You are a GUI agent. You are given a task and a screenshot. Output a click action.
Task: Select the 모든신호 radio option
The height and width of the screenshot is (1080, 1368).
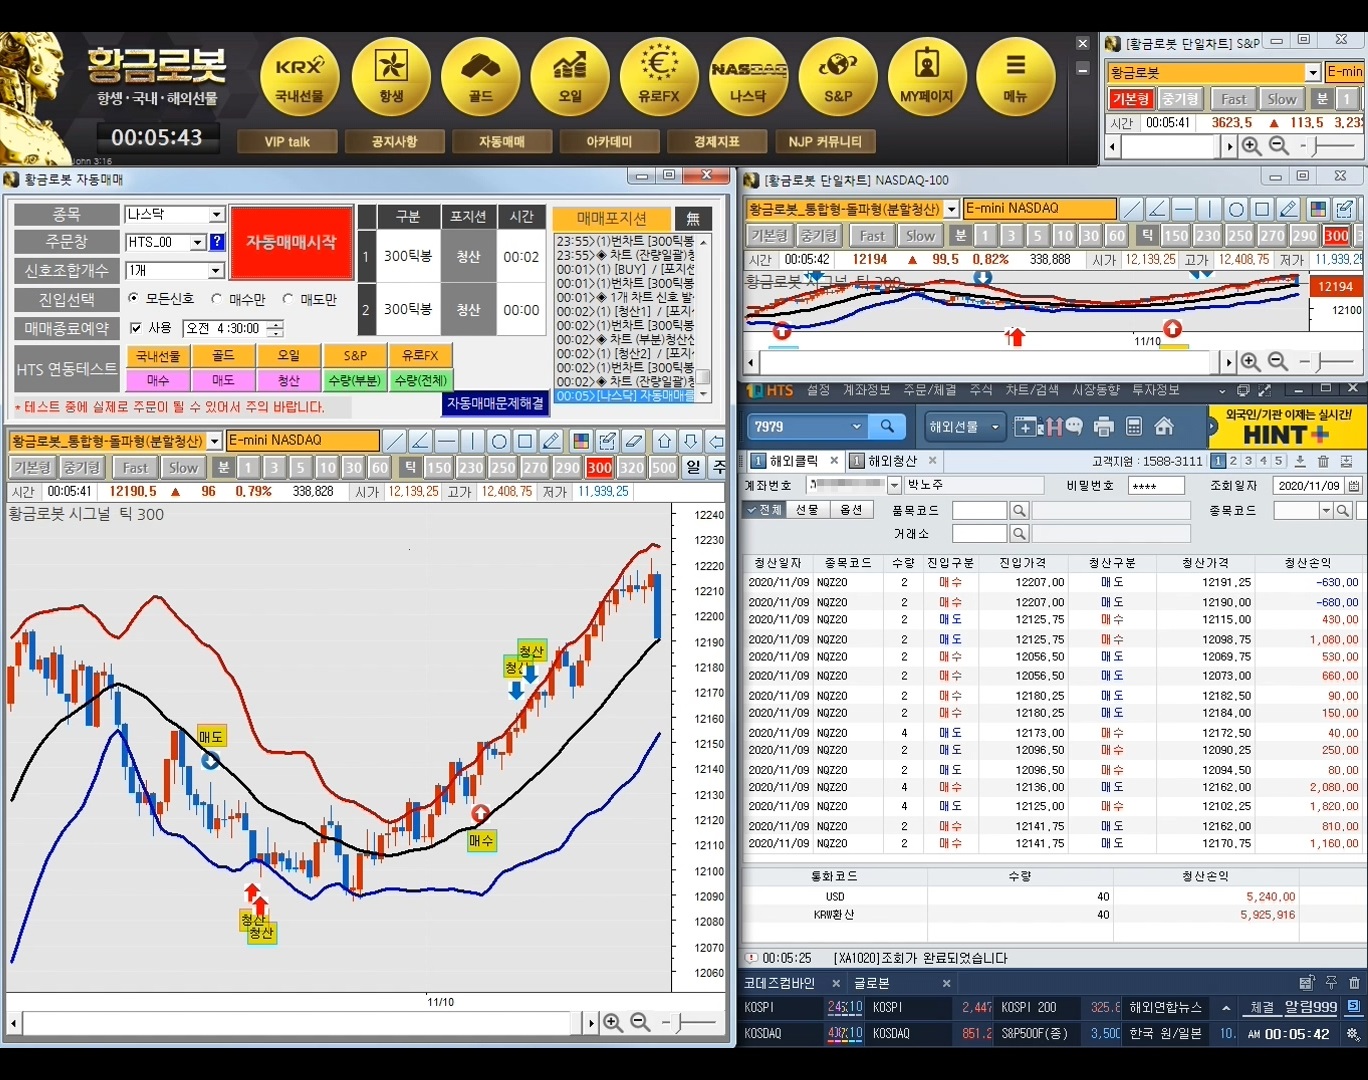[134, 299]
